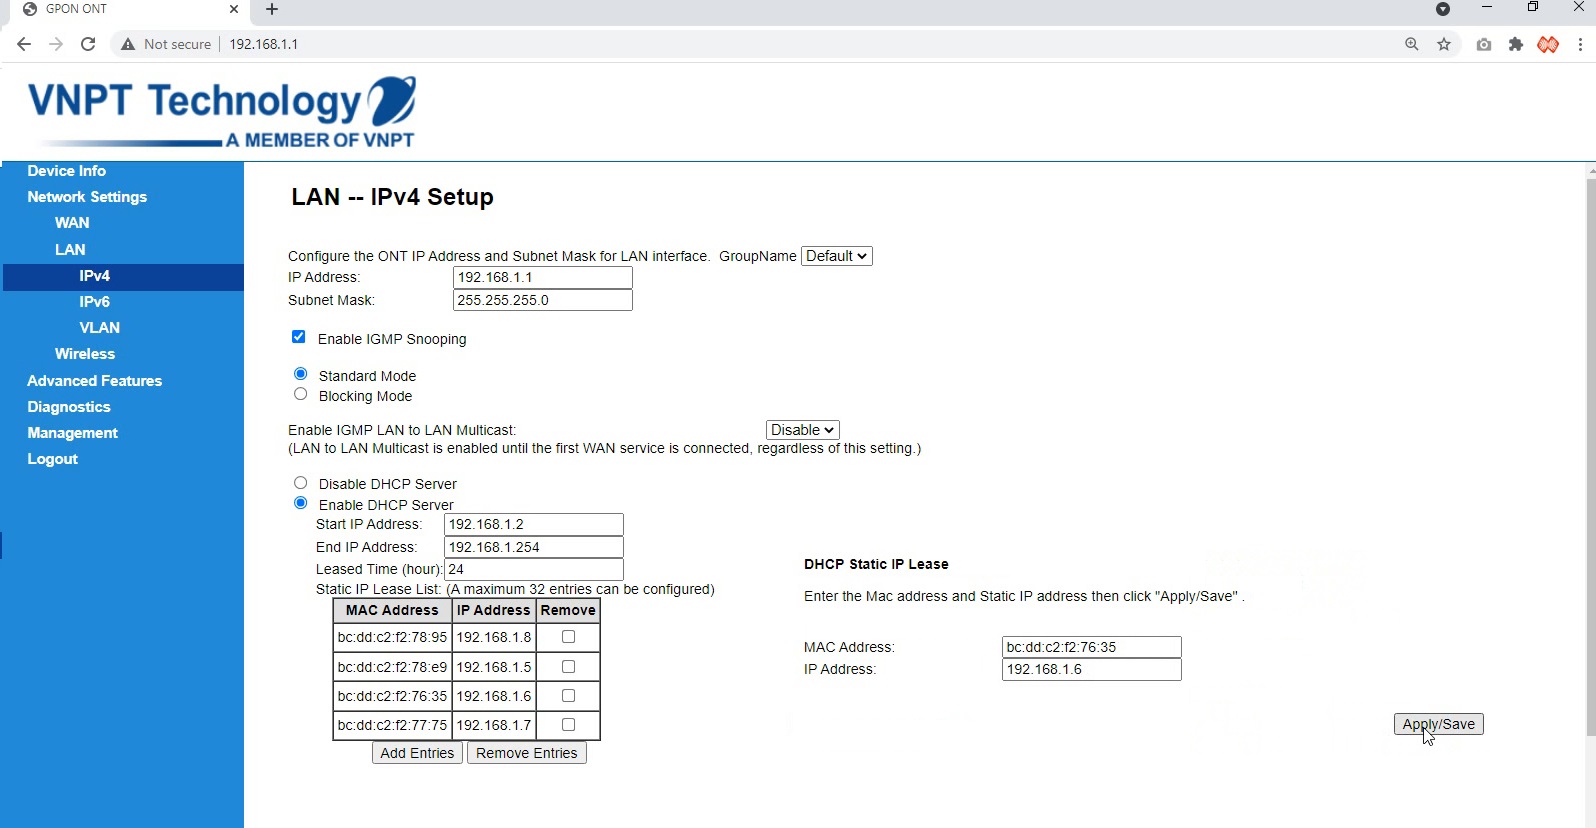Click the Add Entries button
The image size is (1596, 828).
pos(417,753)
